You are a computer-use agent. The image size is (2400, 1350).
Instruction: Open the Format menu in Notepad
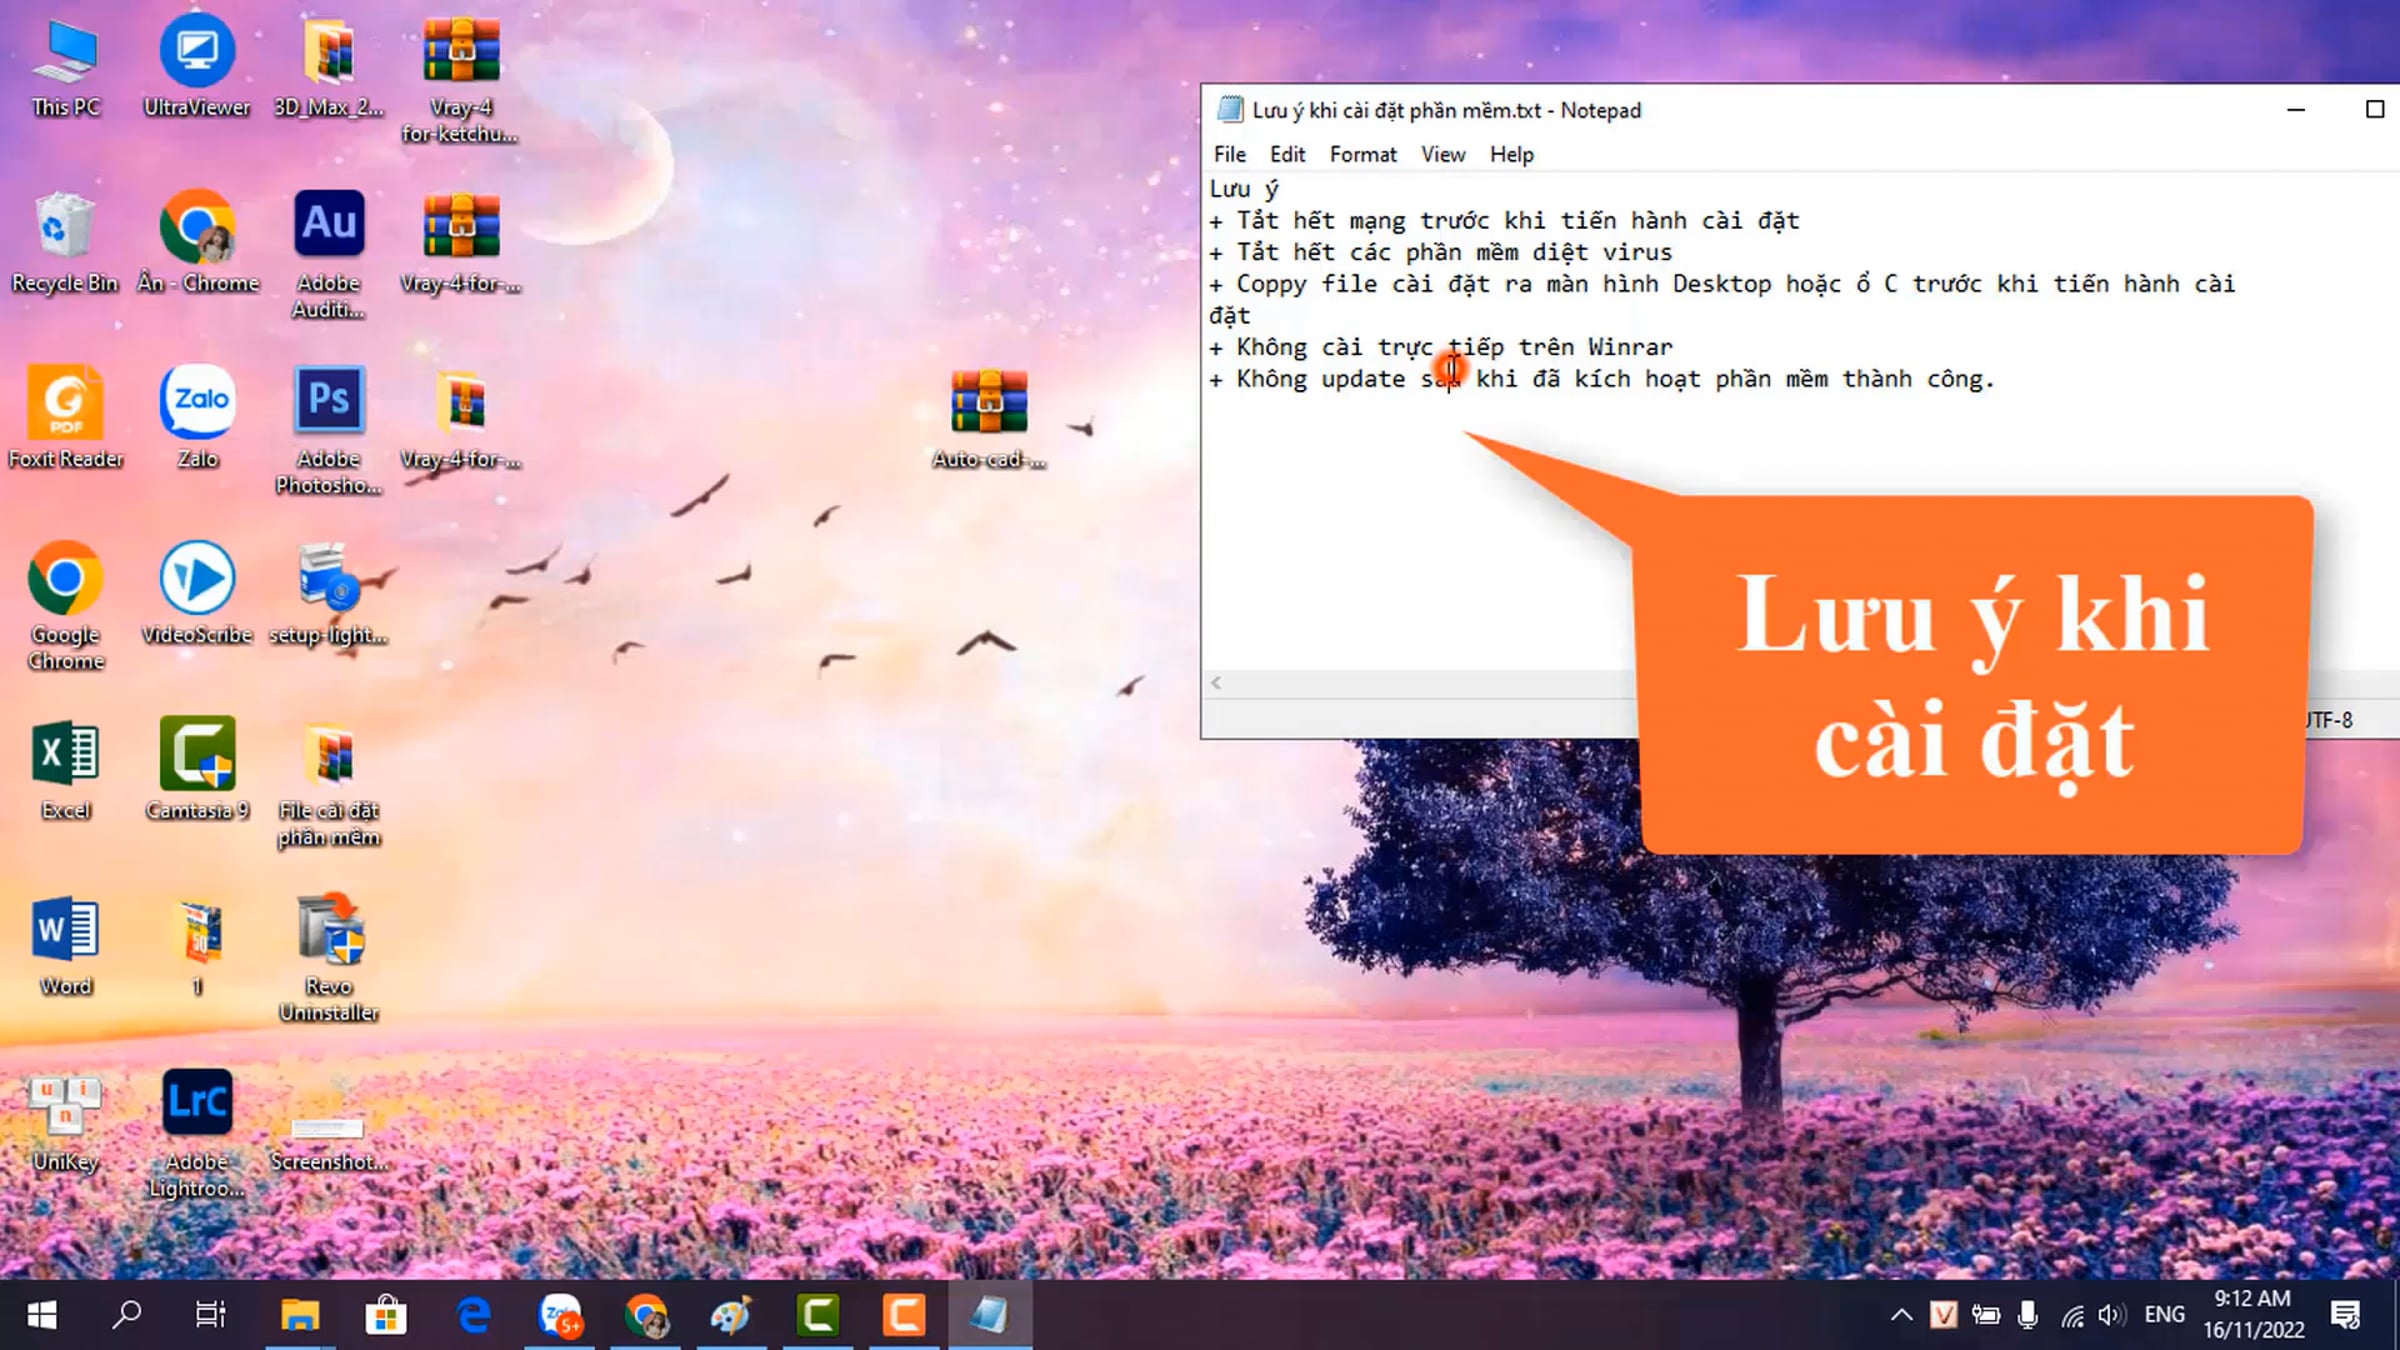coord(1362,155)
